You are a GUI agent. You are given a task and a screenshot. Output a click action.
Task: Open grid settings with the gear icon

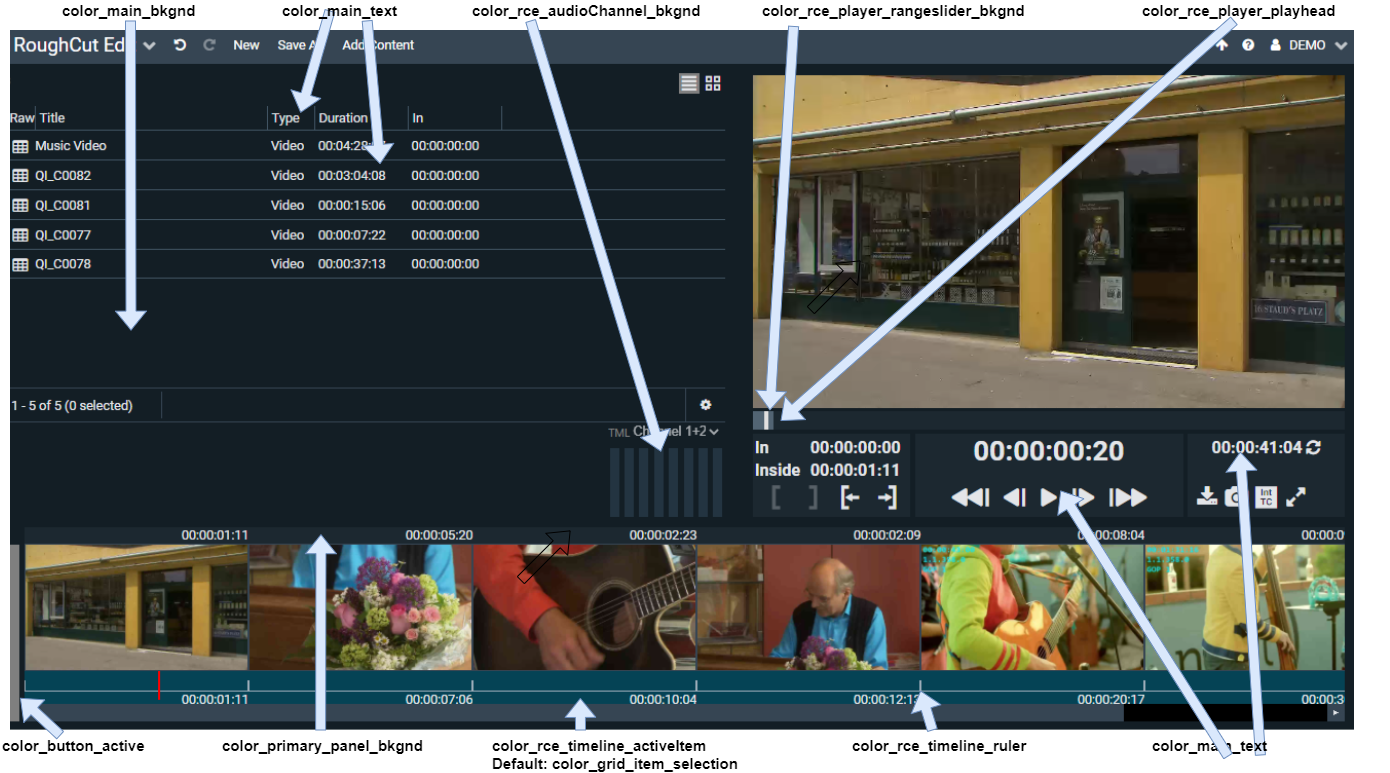tap(705, 405)
